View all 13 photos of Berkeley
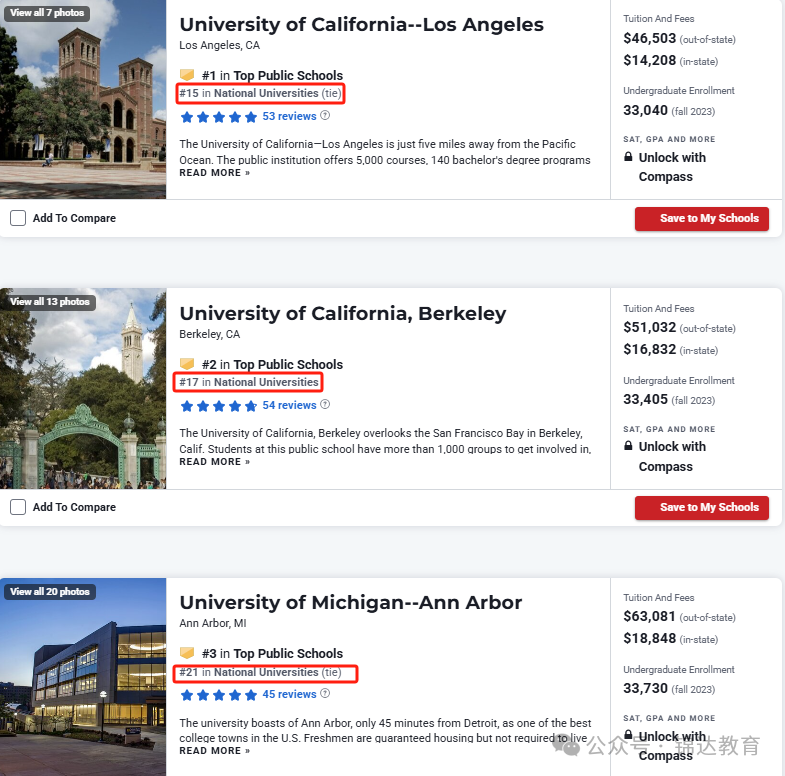This screenshot has width=785, height=776. tap(50, 301)
